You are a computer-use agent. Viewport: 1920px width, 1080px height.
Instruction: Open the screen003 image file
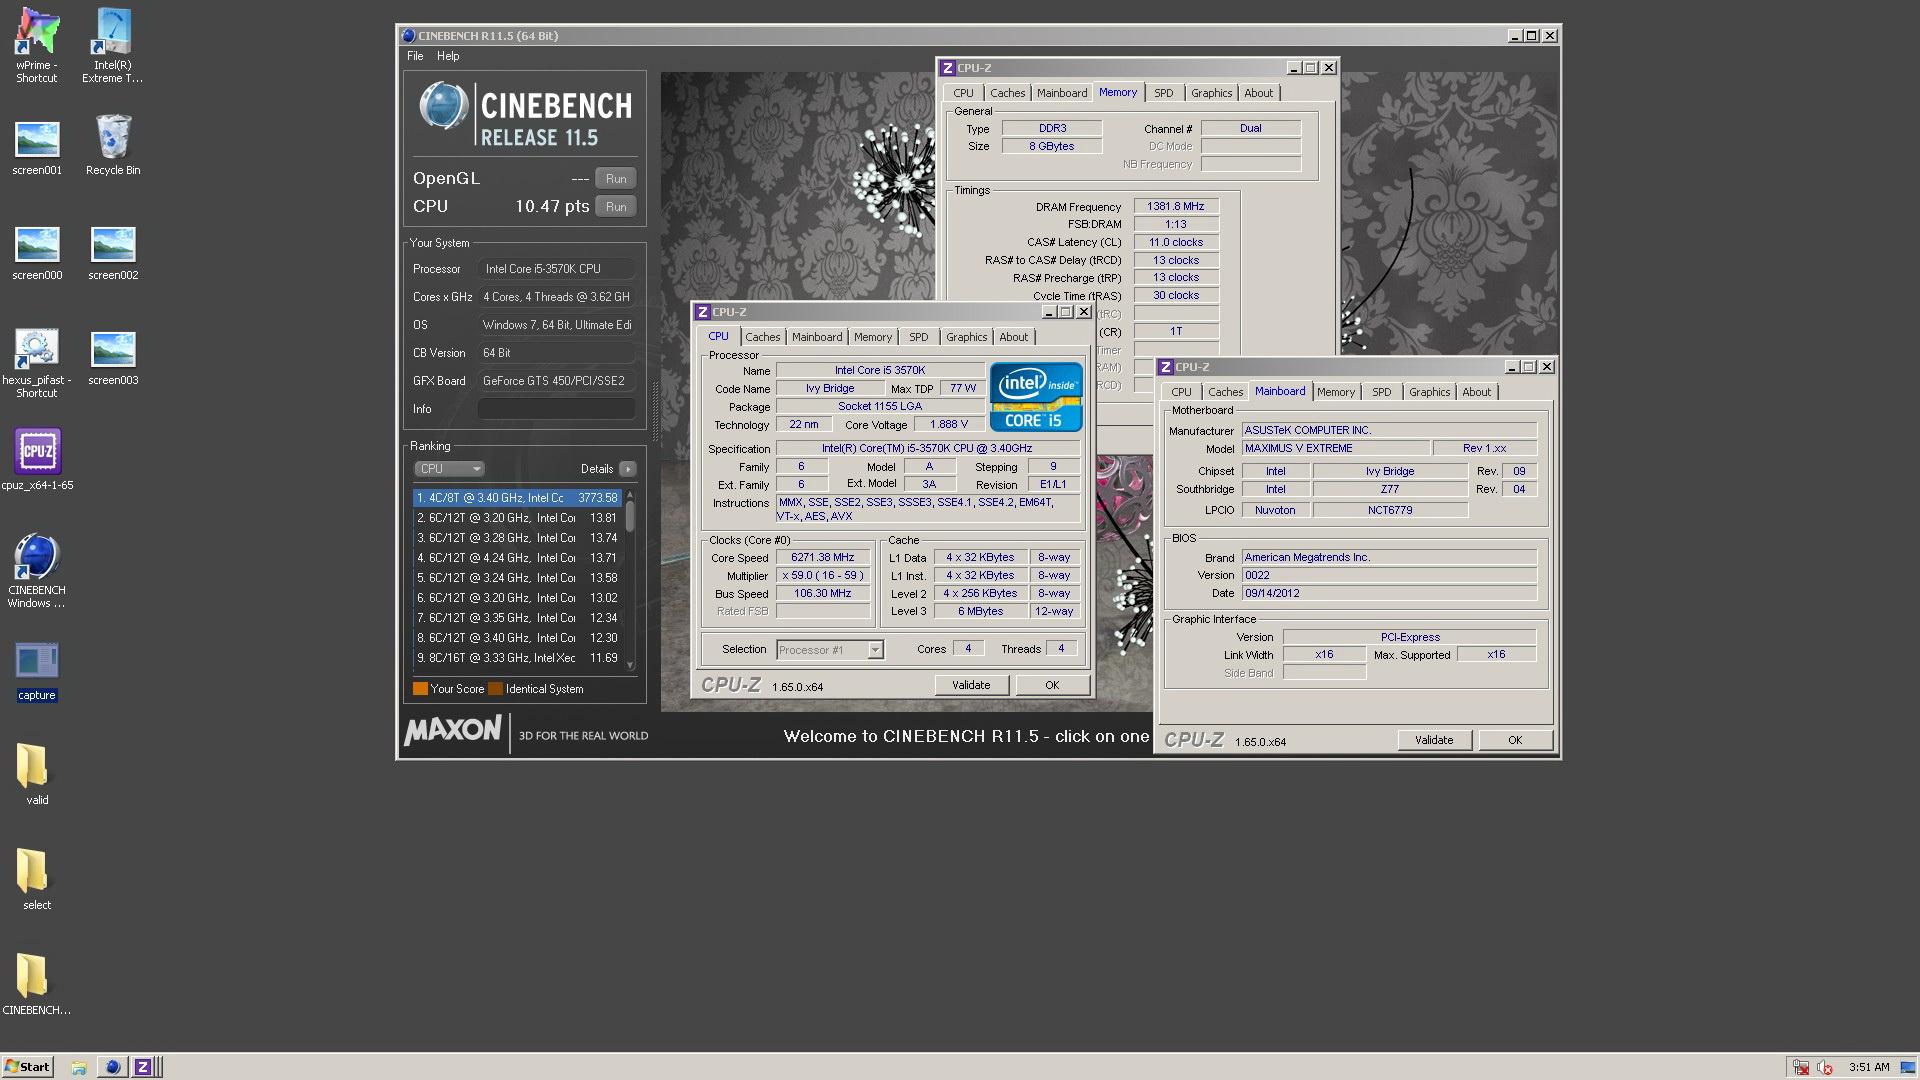[113, 358]
